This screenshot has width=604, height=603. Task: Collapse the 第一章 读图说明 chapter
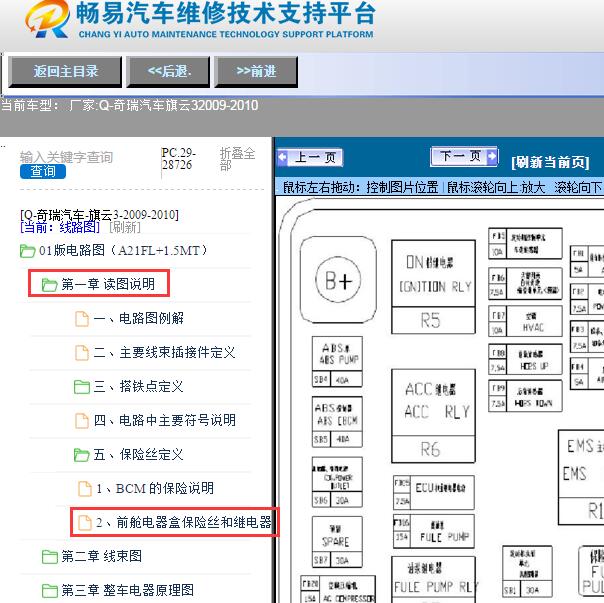[x=108, y=284]
